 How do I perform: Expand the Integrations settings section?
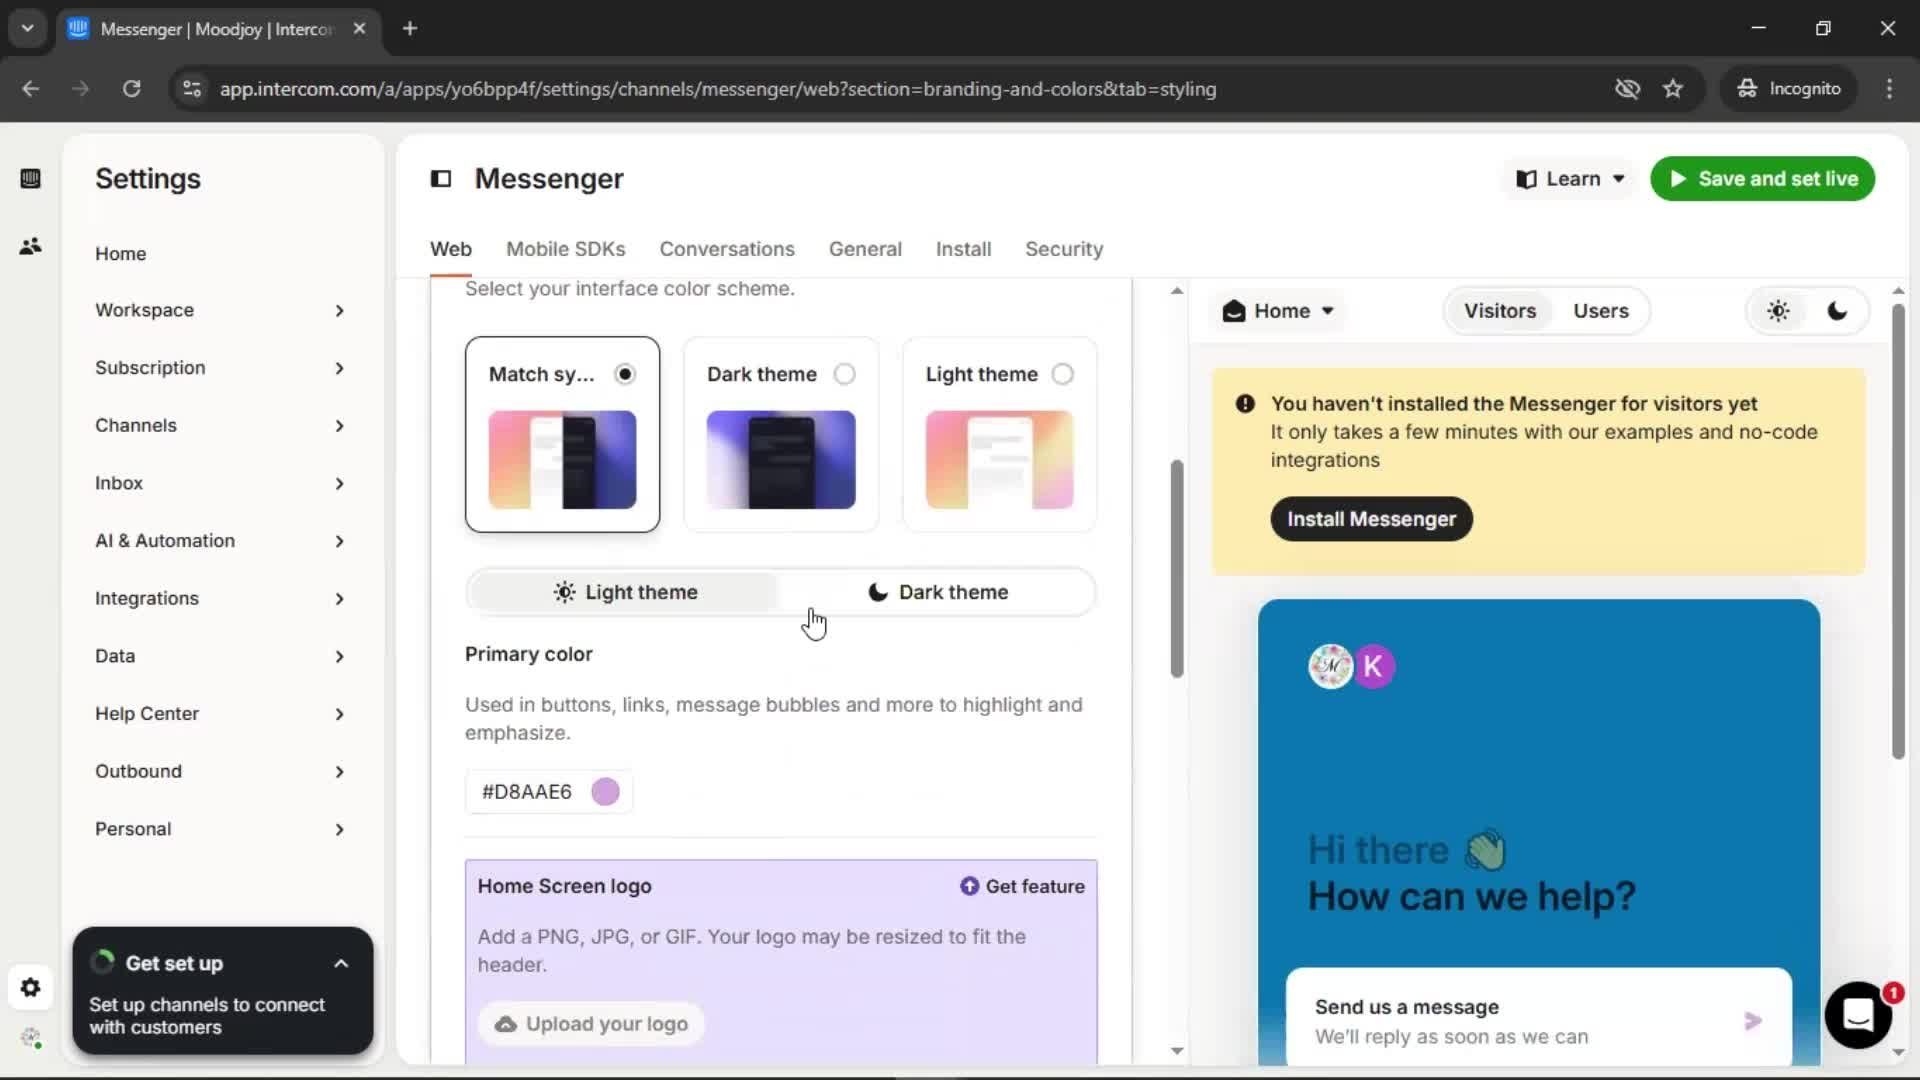click(220, 599)
